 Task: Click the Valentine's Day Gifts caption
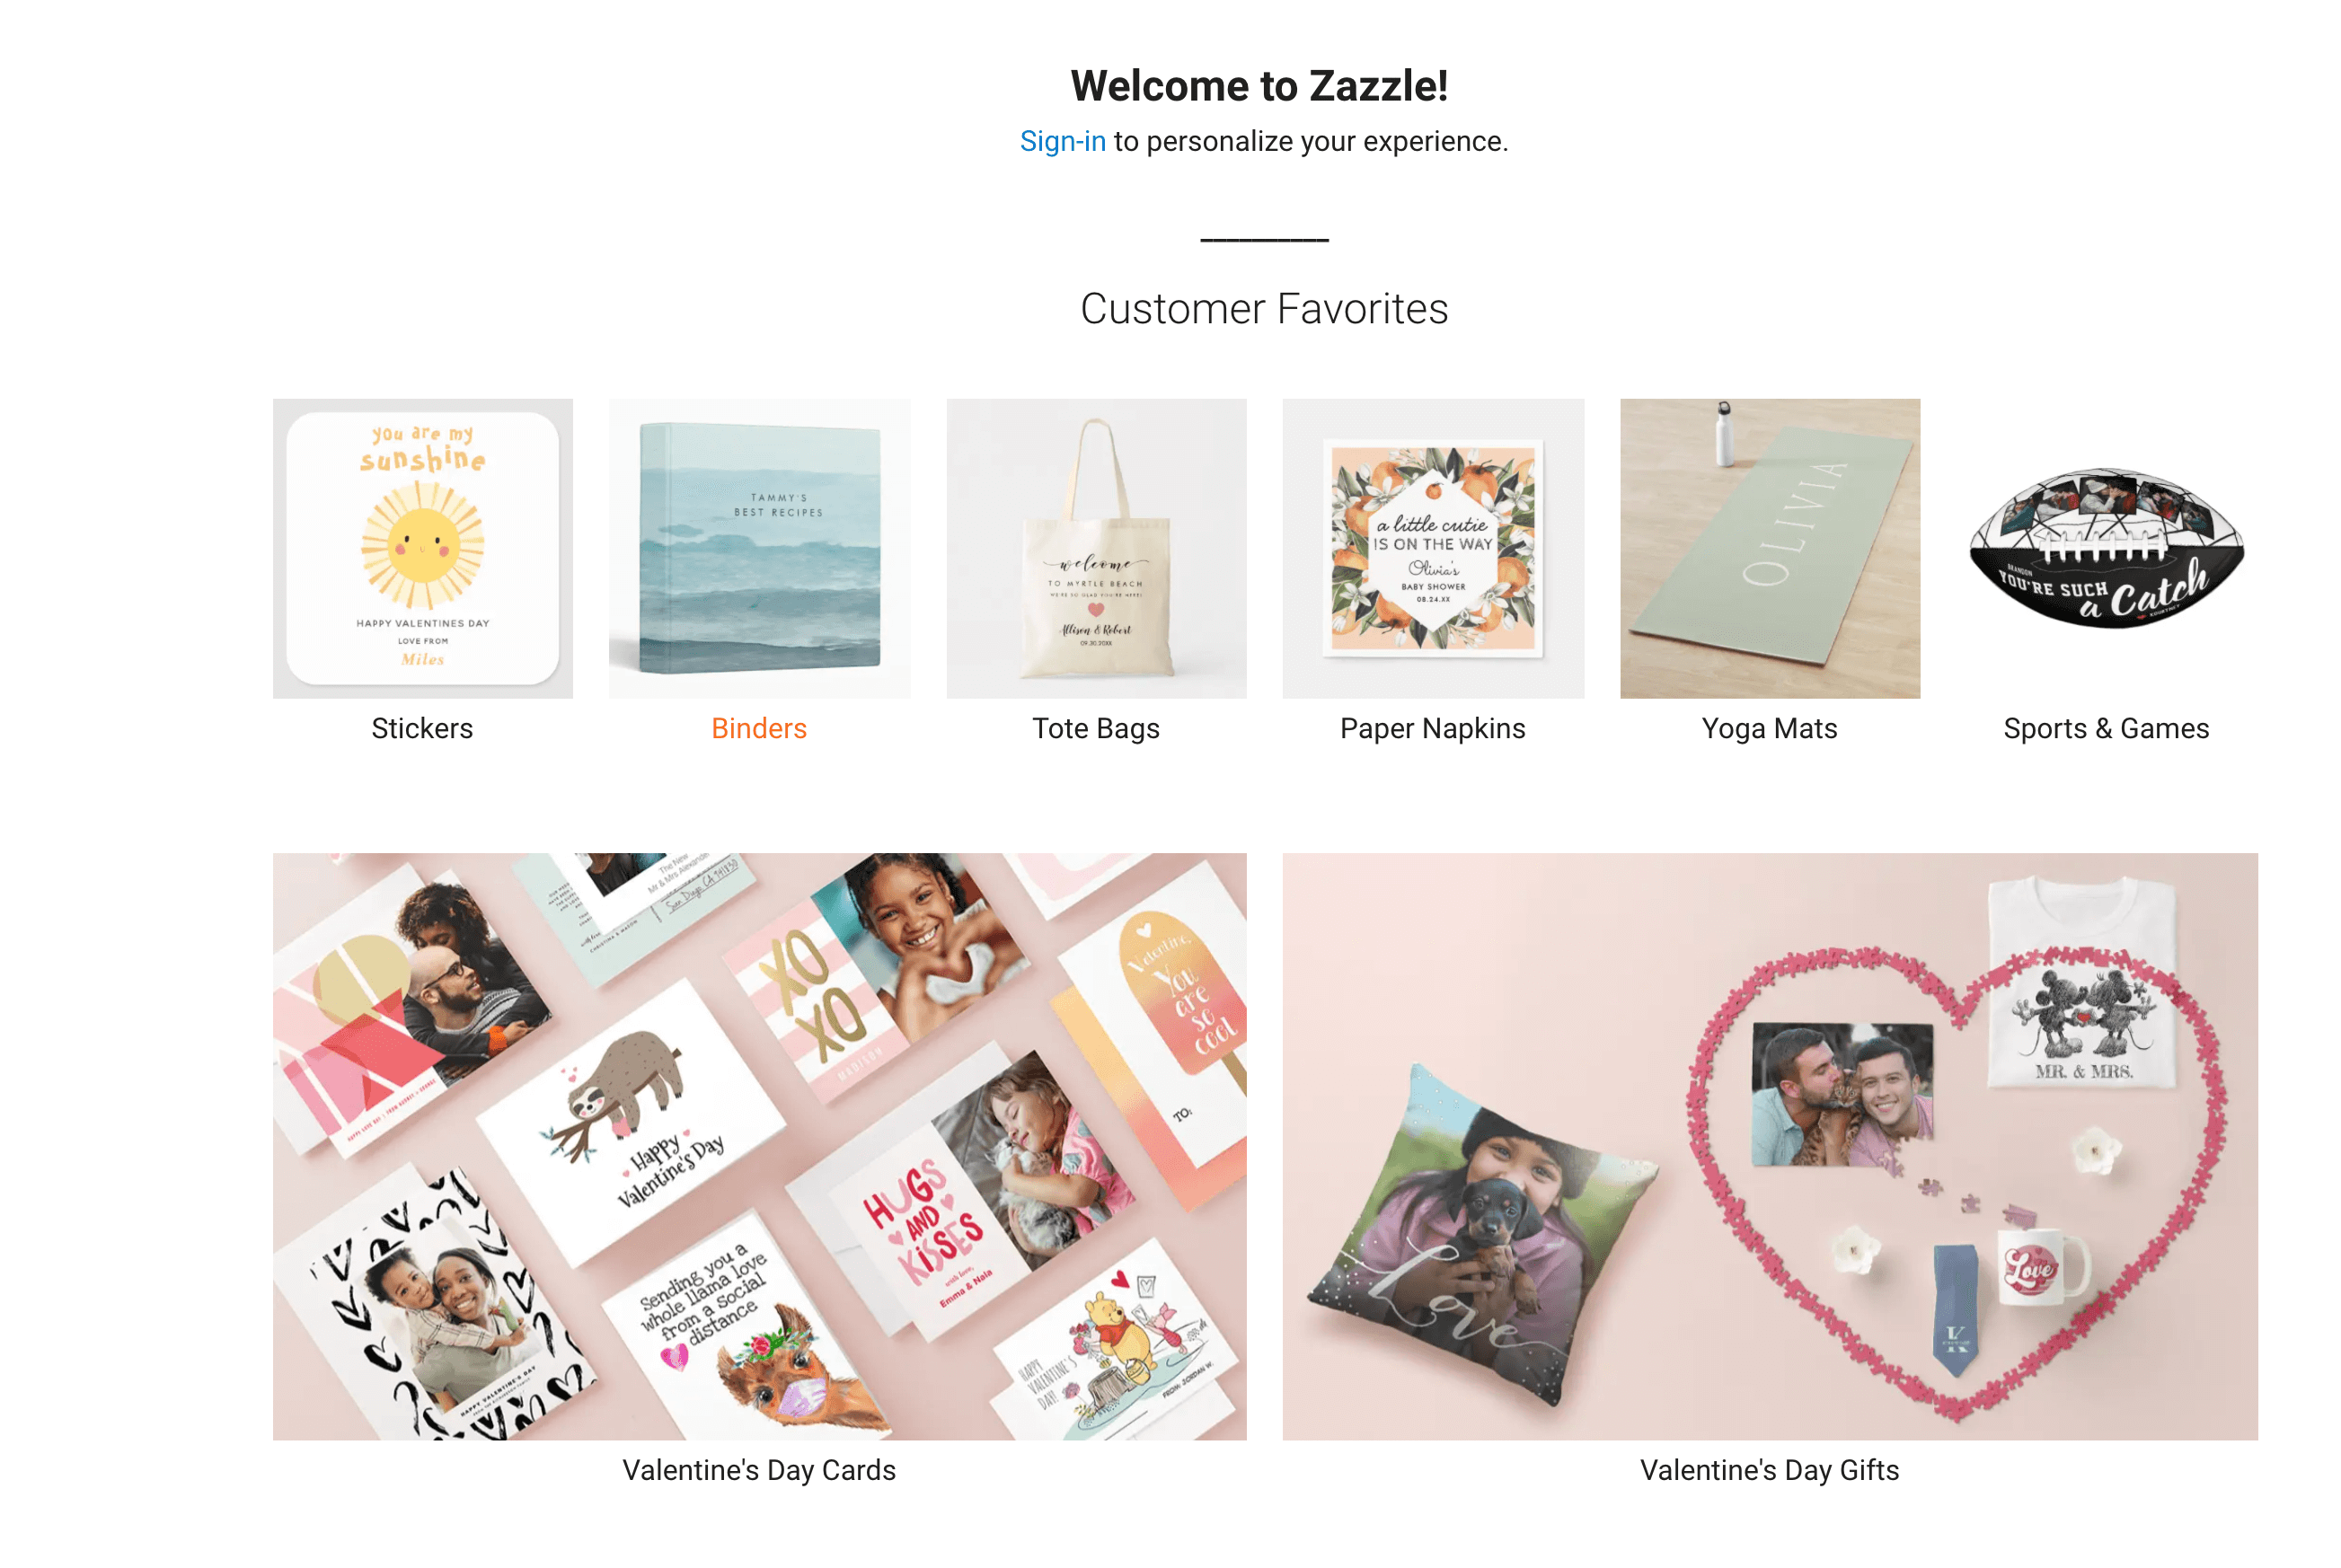1770,1470
